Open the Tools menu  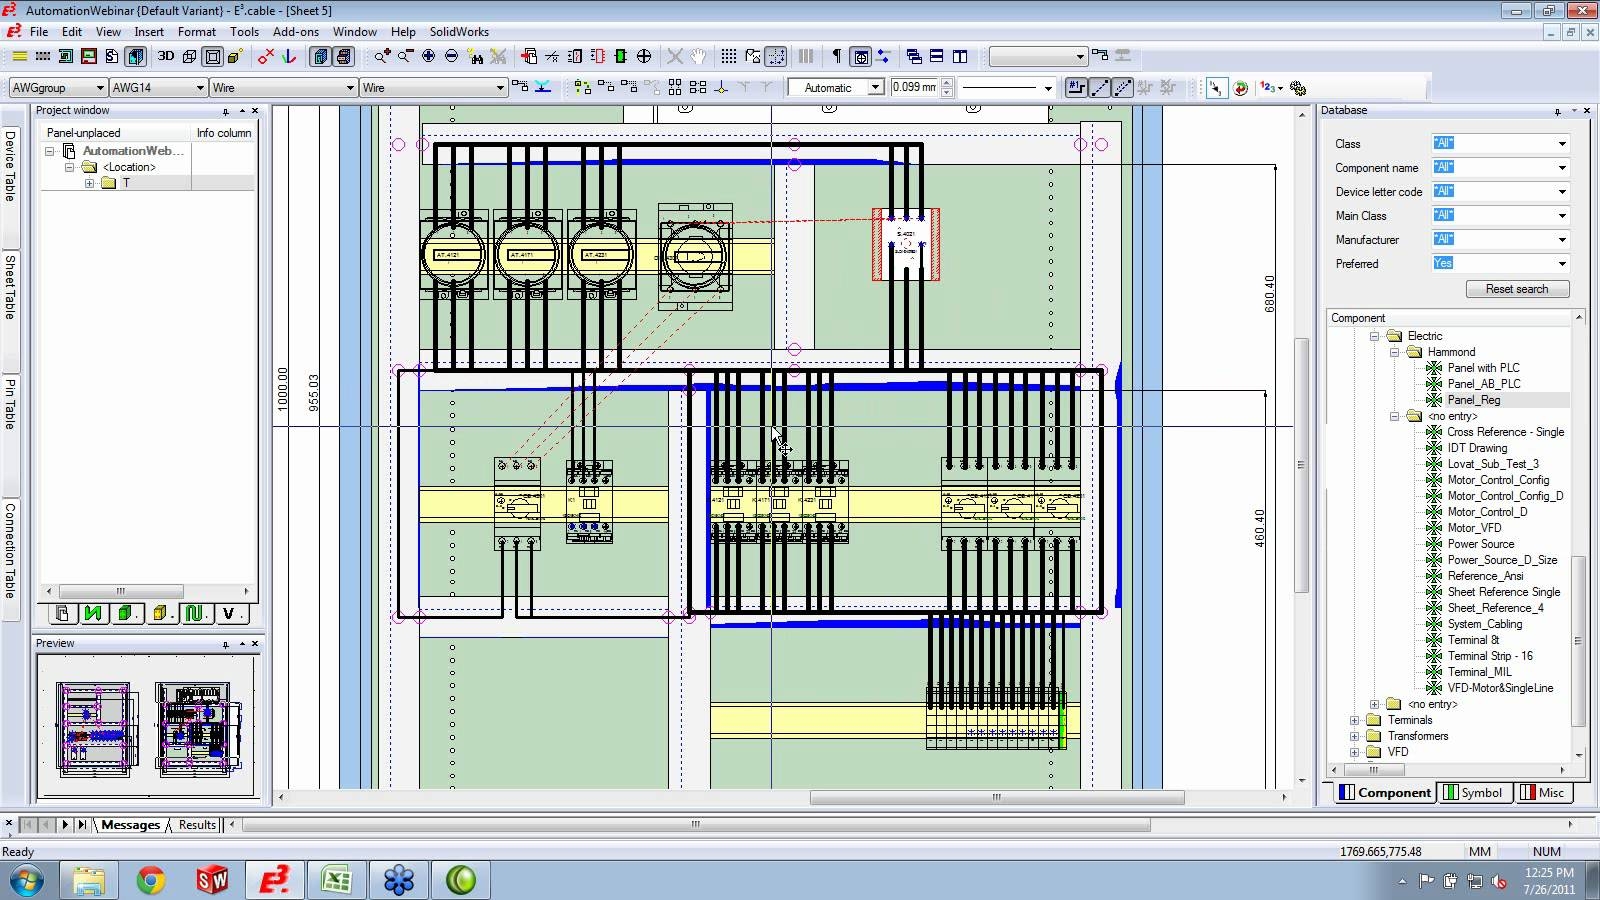[x=244, y=31]
